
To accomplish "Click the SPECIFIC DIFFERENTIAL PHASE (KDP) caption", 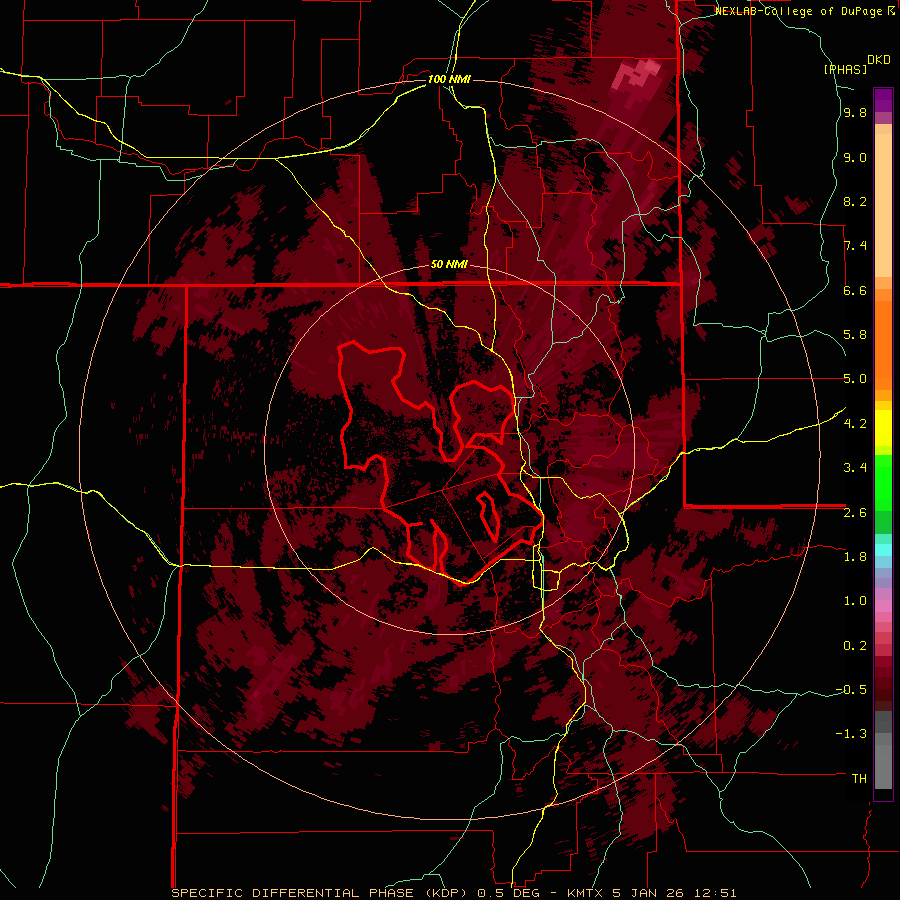I will click(319, 893).
